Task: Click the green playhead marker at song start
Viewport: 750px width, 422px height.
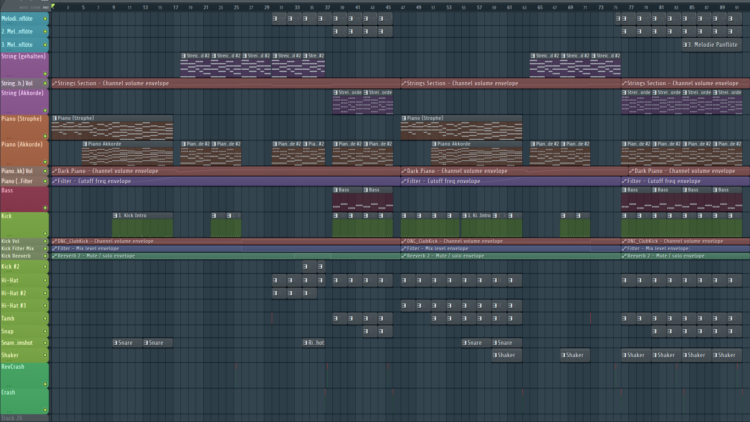Action: point(53,7)
